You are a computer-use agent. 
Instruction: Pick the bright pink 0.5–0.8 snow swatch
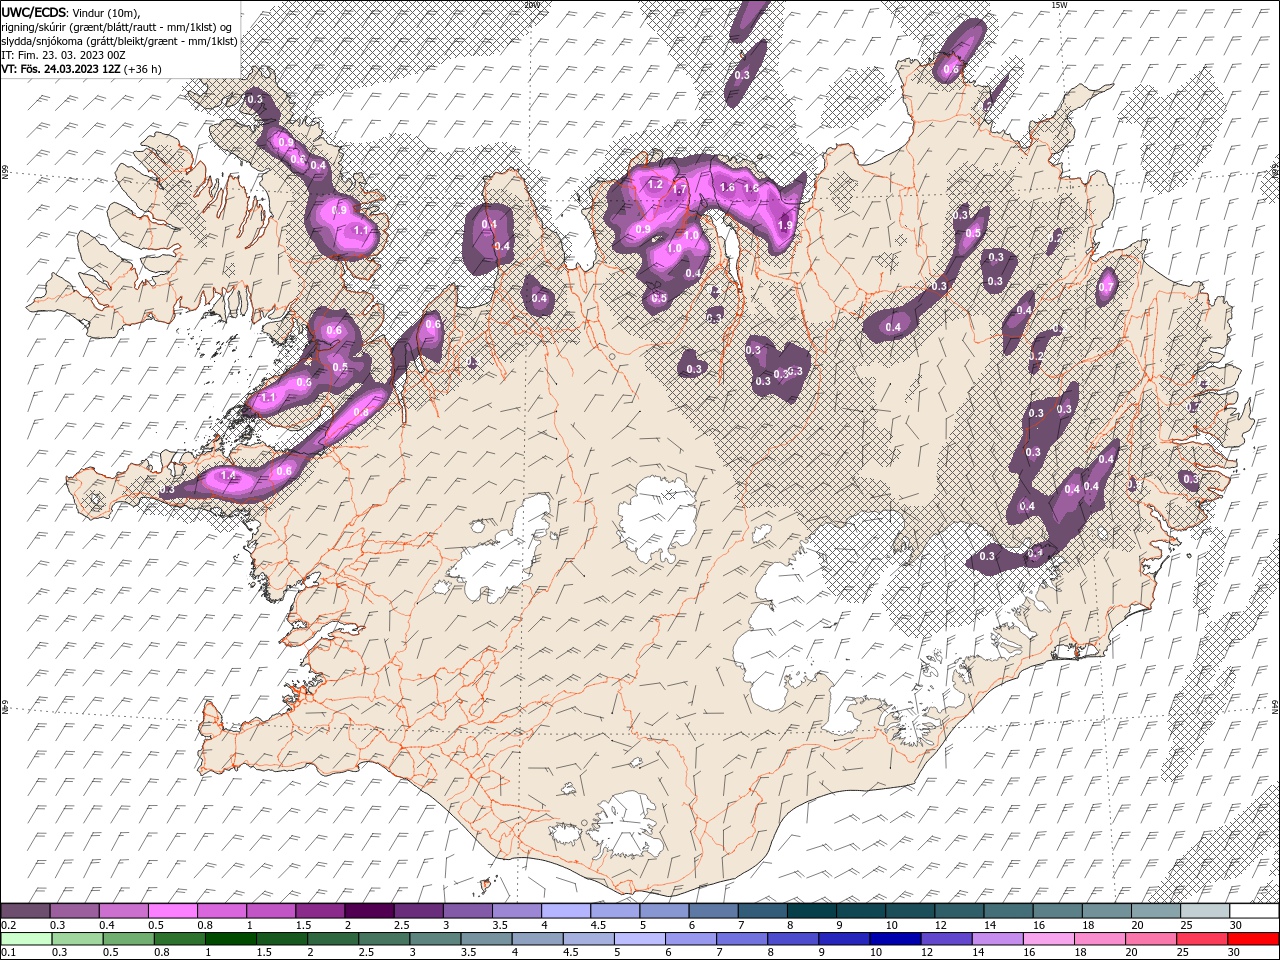click(172, 911)
